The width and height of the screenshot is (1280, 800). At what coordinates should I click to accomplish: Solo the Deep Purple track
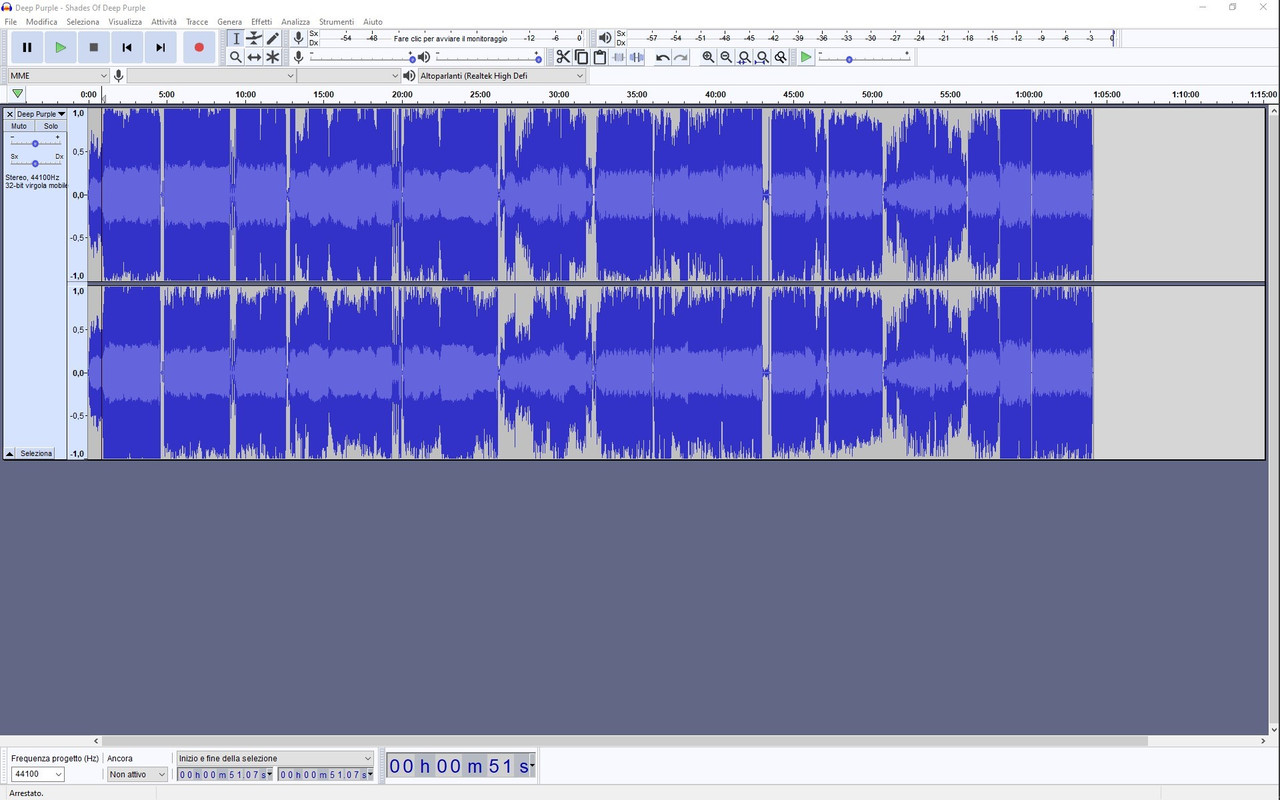50,126
